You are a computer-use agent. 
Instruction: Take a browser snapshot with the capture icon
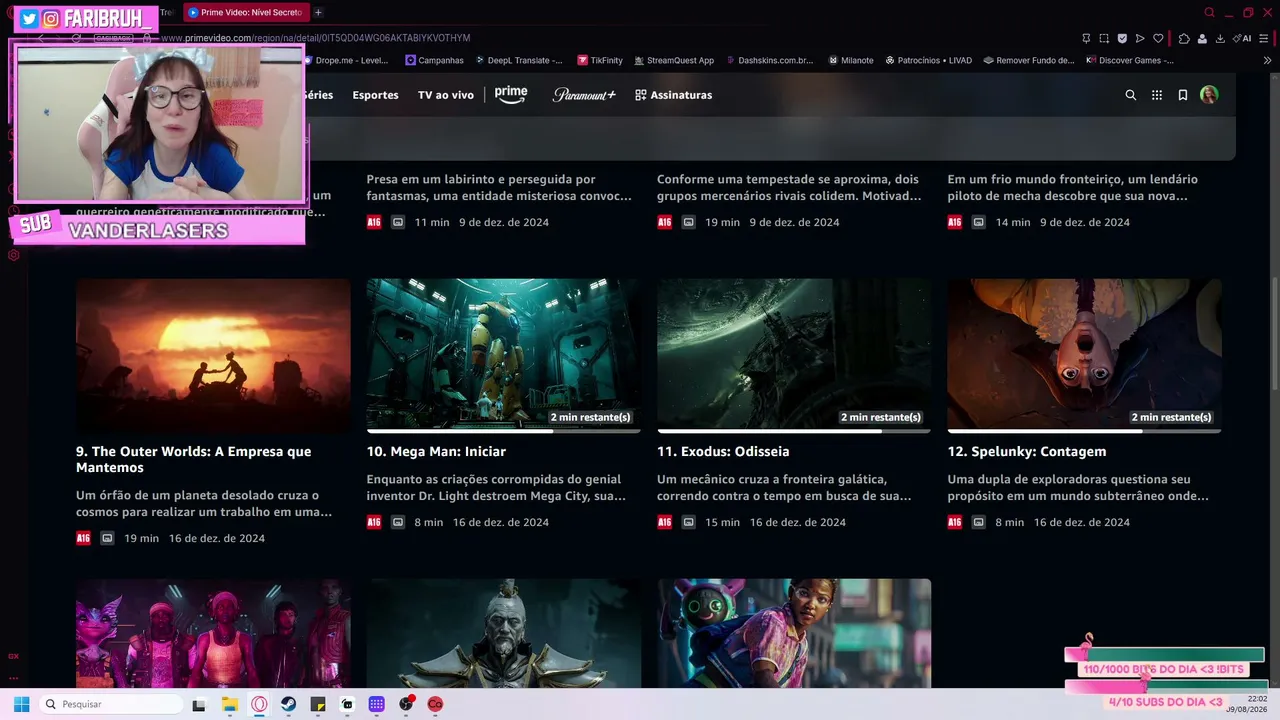(1104, 38)
